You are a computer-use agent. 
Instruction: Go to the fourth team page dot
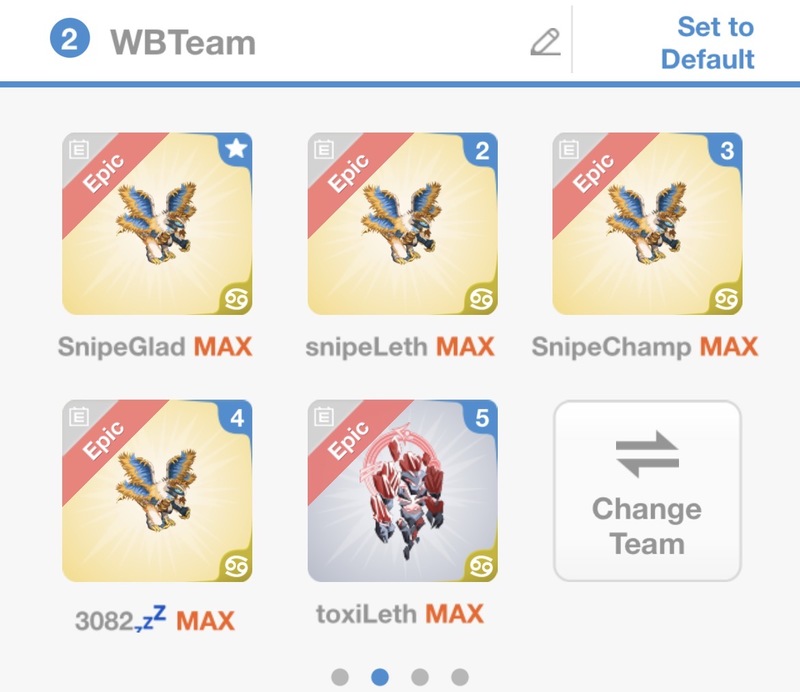coord(460,677)
